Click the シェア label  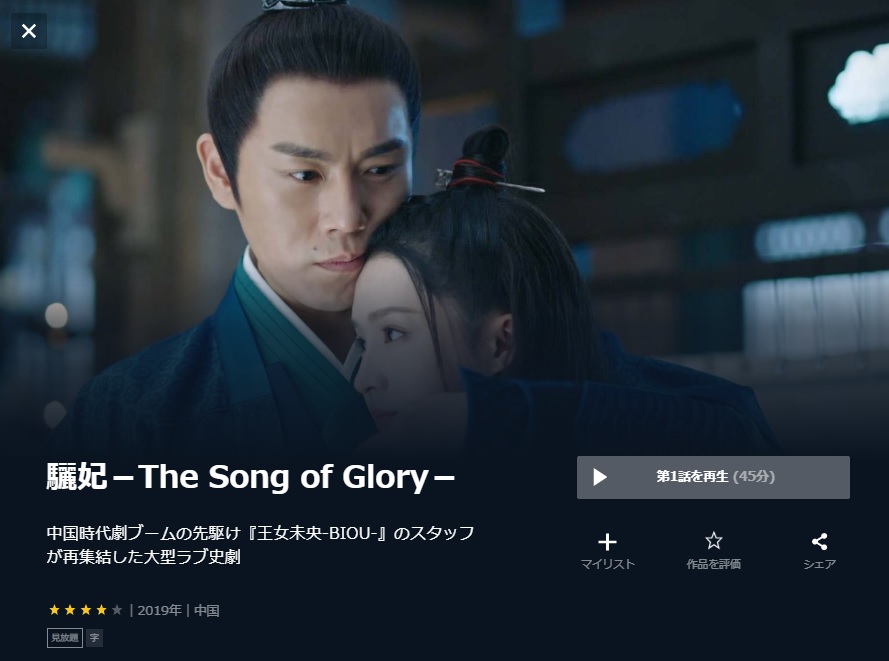(819, 564)
